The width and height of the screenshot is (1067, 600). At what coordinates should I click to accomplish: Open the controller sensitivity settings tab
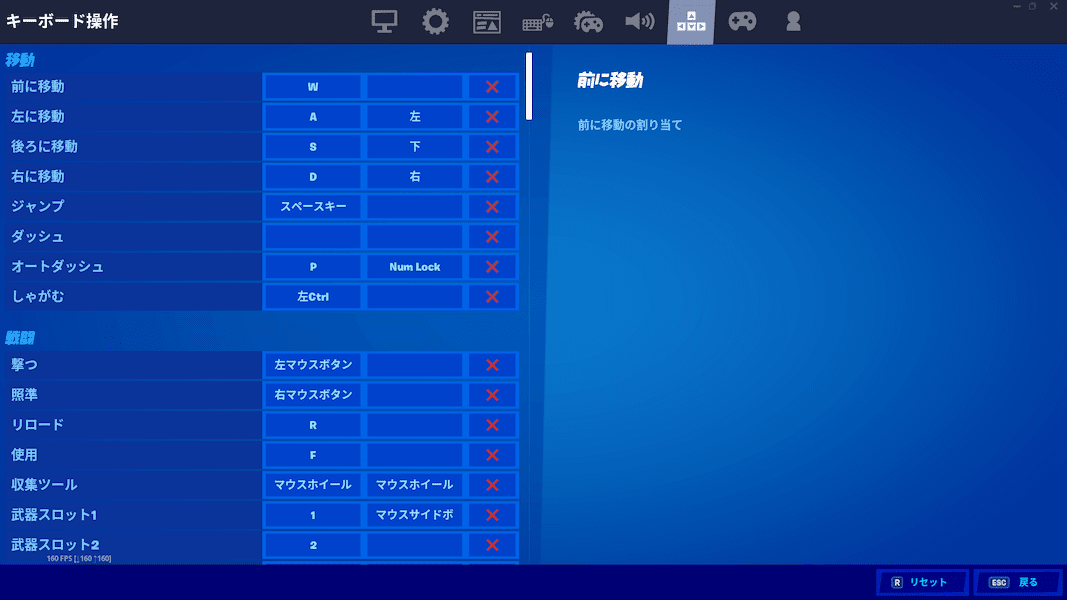click(589, 22)
